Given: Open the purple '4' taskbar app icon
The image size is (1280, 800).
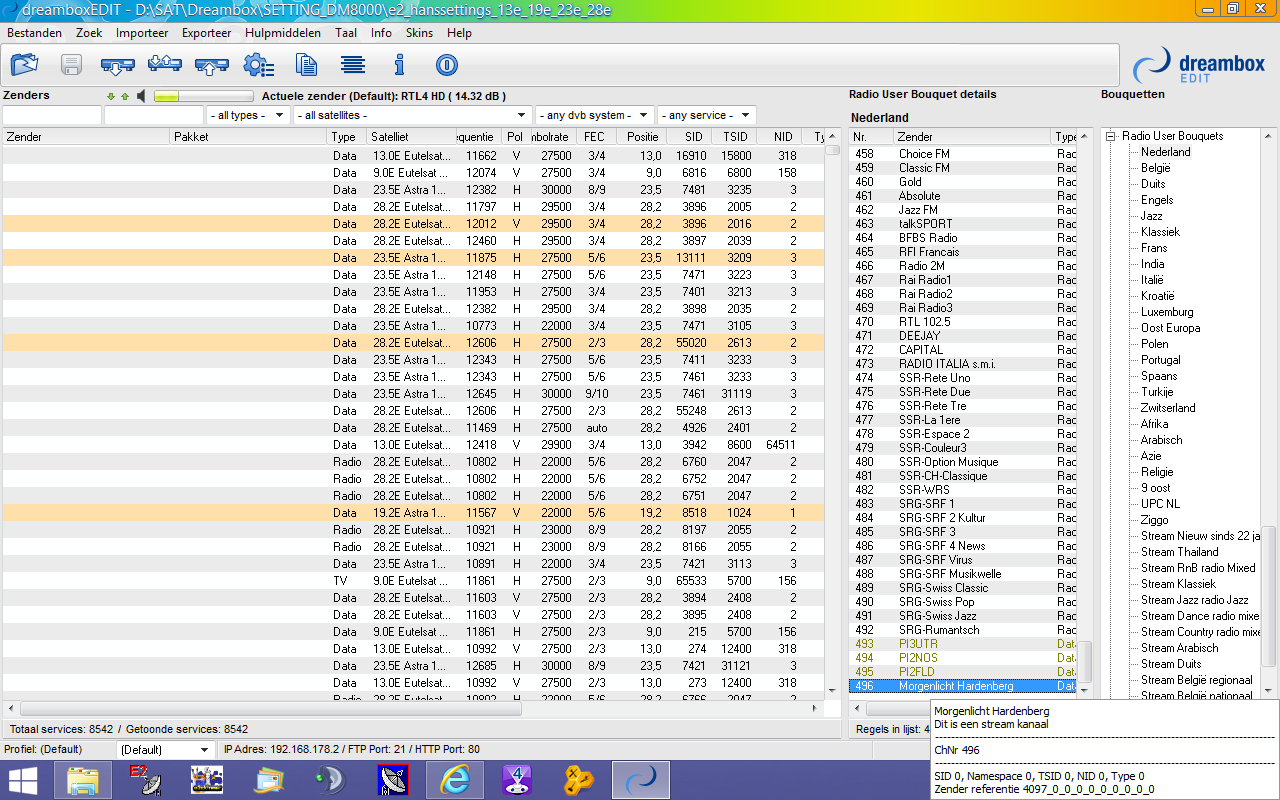Looking at the screenshot, I should tap(517, 780).
